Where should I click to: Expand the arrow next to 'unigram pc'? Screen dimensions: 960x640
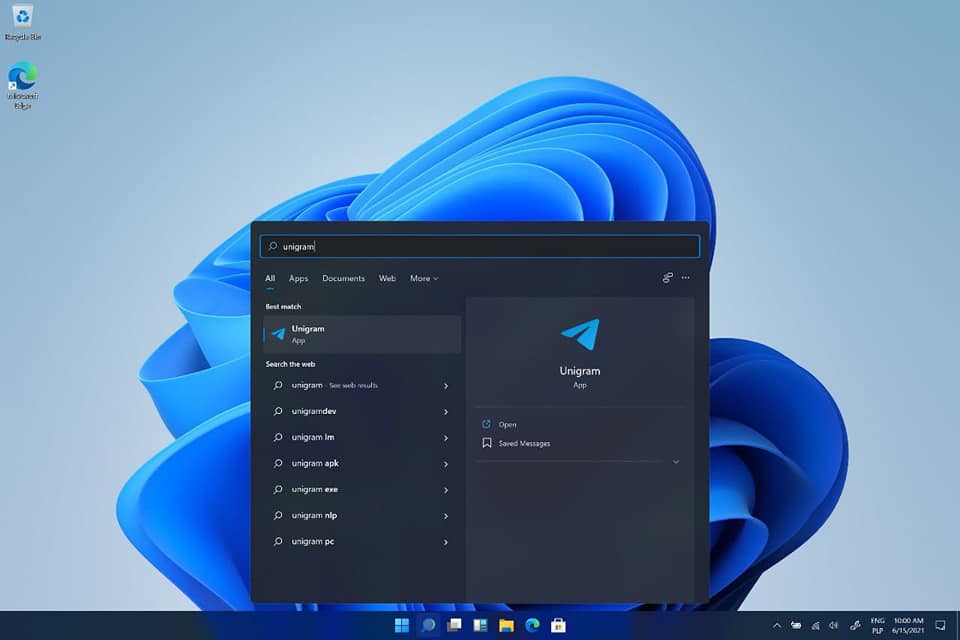tap(446, 542)
